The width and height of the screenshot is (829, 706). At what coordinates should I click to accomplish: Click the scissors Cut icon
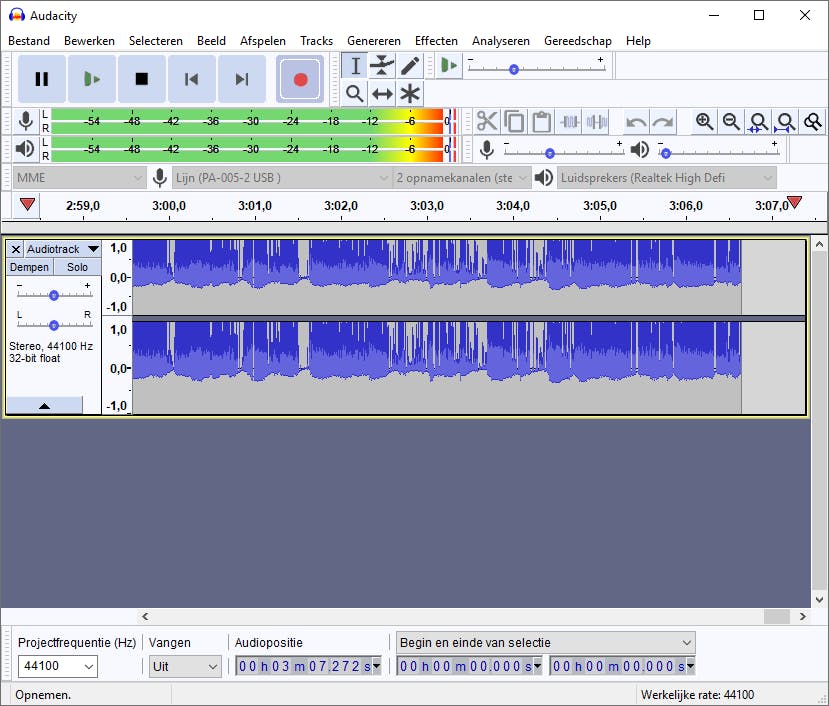pos(487,122)
